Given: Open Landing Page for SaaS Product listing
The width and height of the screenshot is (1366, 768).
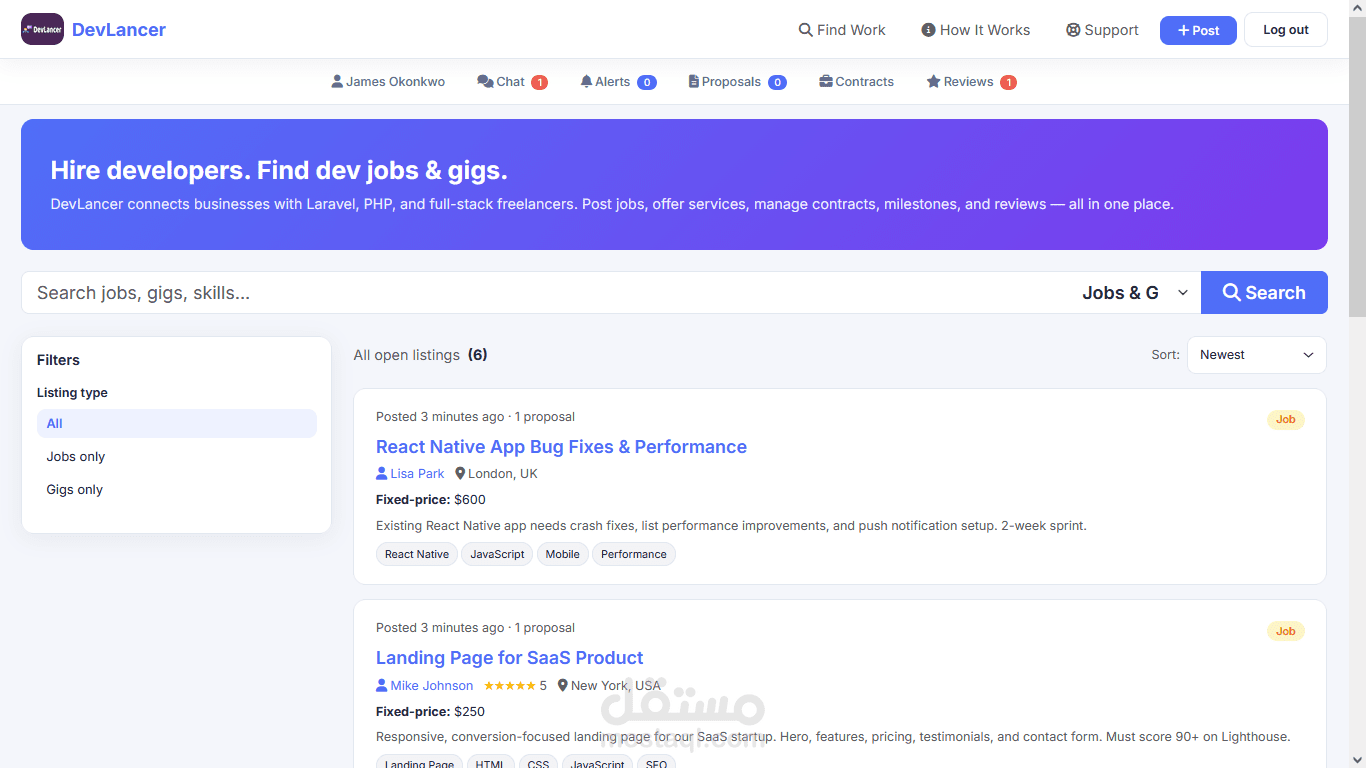Looking at the screenshot, I should click(509, 658).
